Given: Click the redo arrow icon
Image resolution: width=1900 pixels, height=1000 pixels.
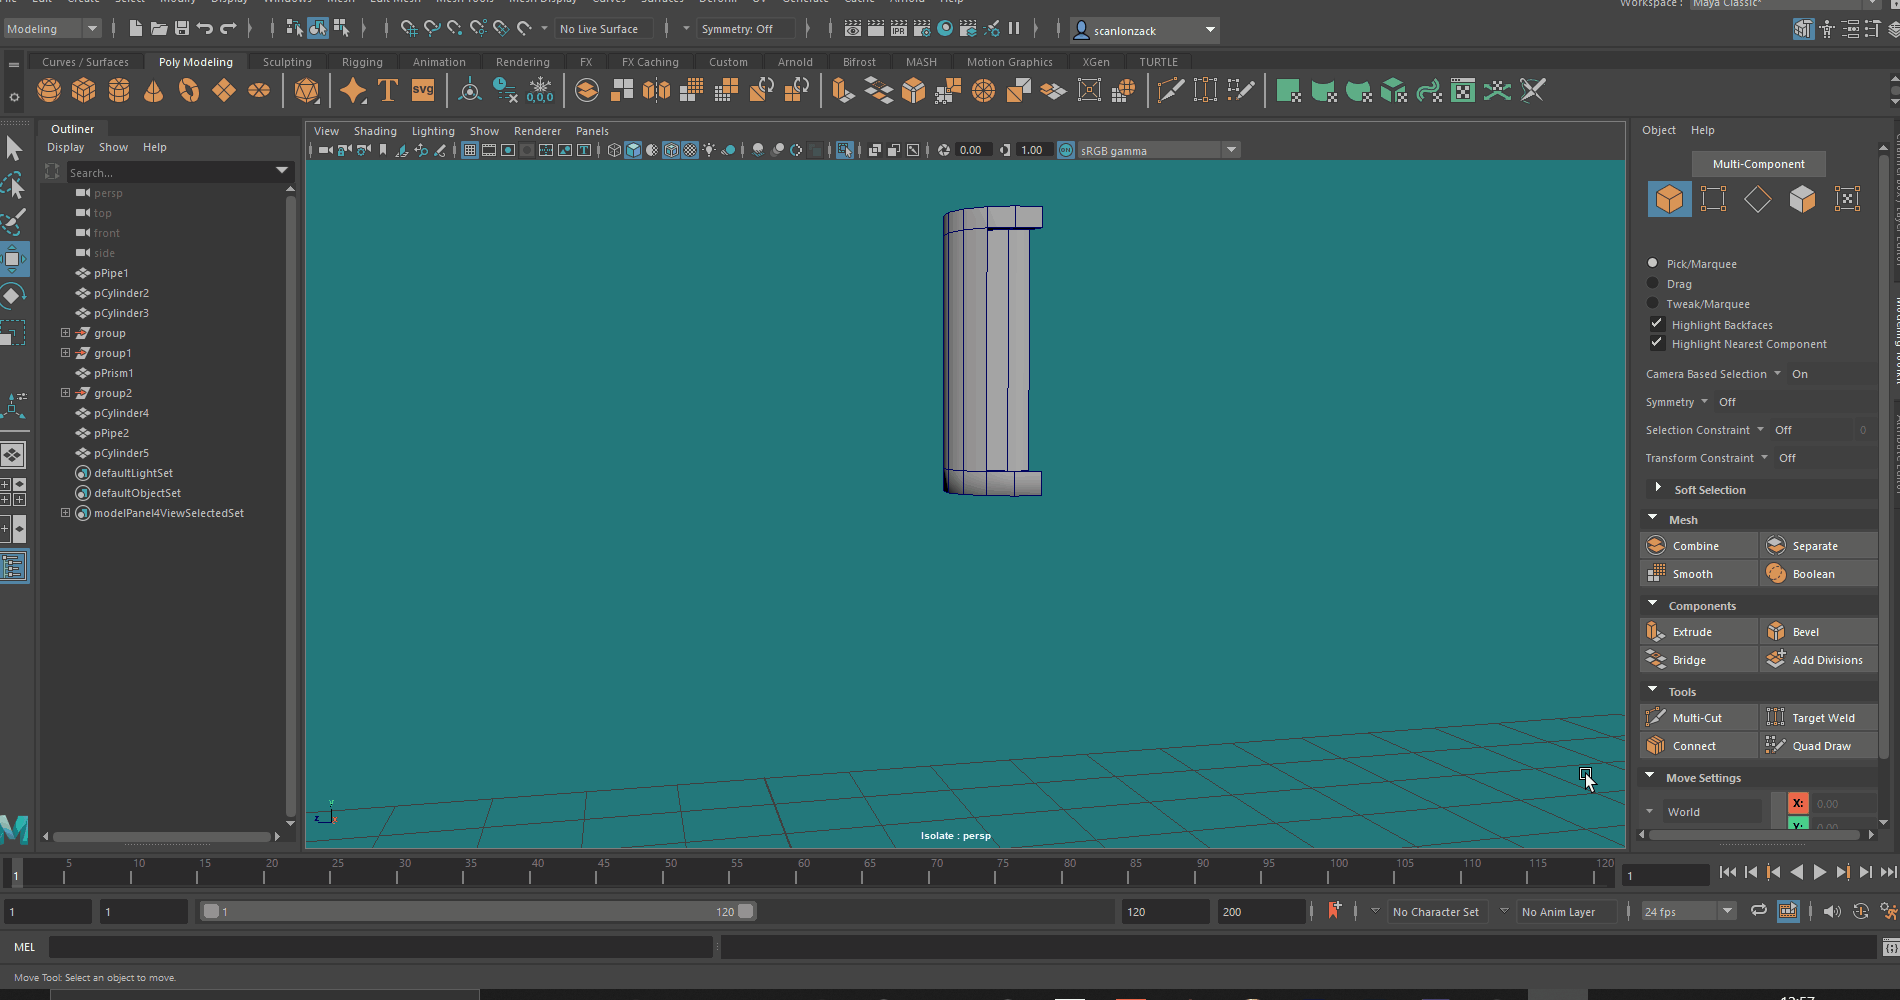Looking at the screenshot, I should tap(229, 29).
